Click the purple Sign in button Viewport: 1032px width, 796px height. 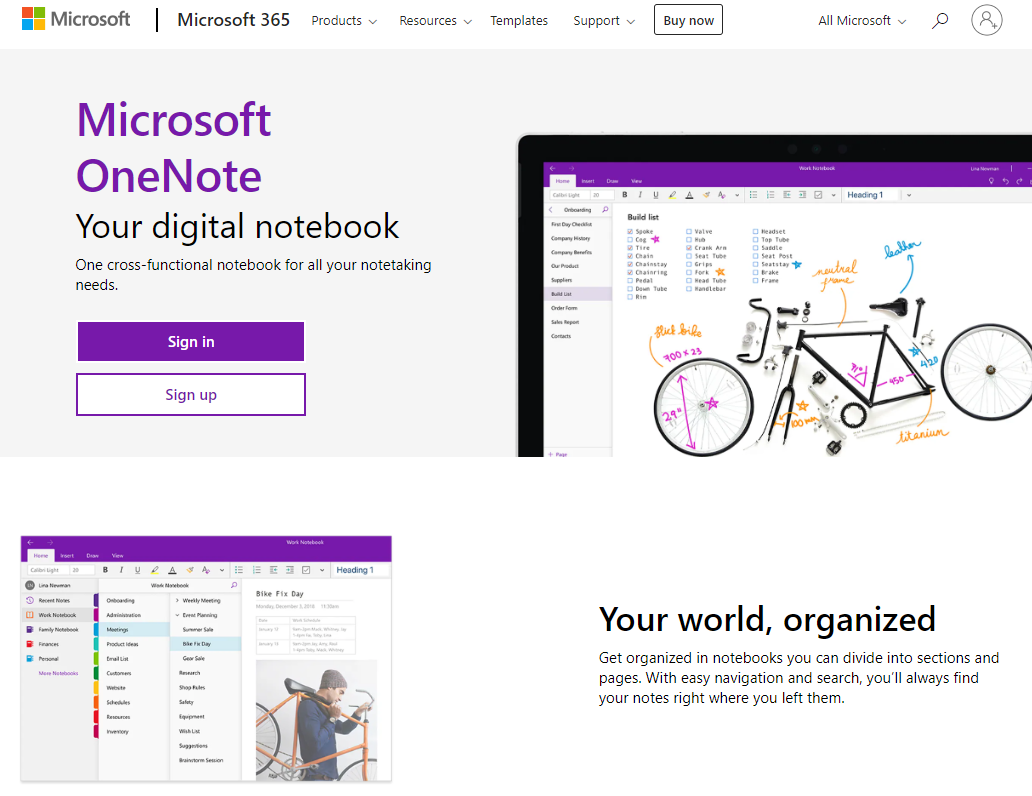click(191, 341)
